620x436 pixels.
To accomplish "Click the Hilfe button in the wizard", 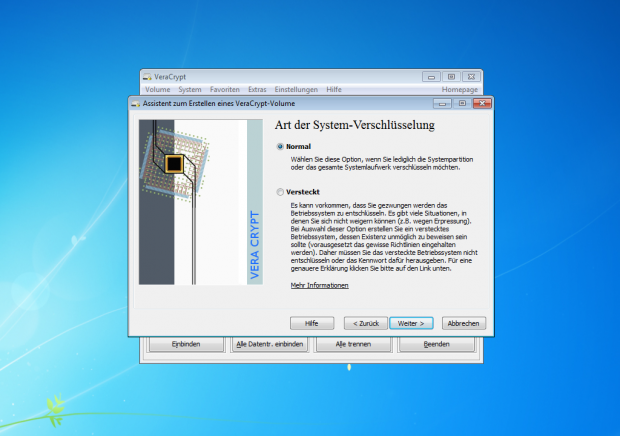I will coord(311,323).
